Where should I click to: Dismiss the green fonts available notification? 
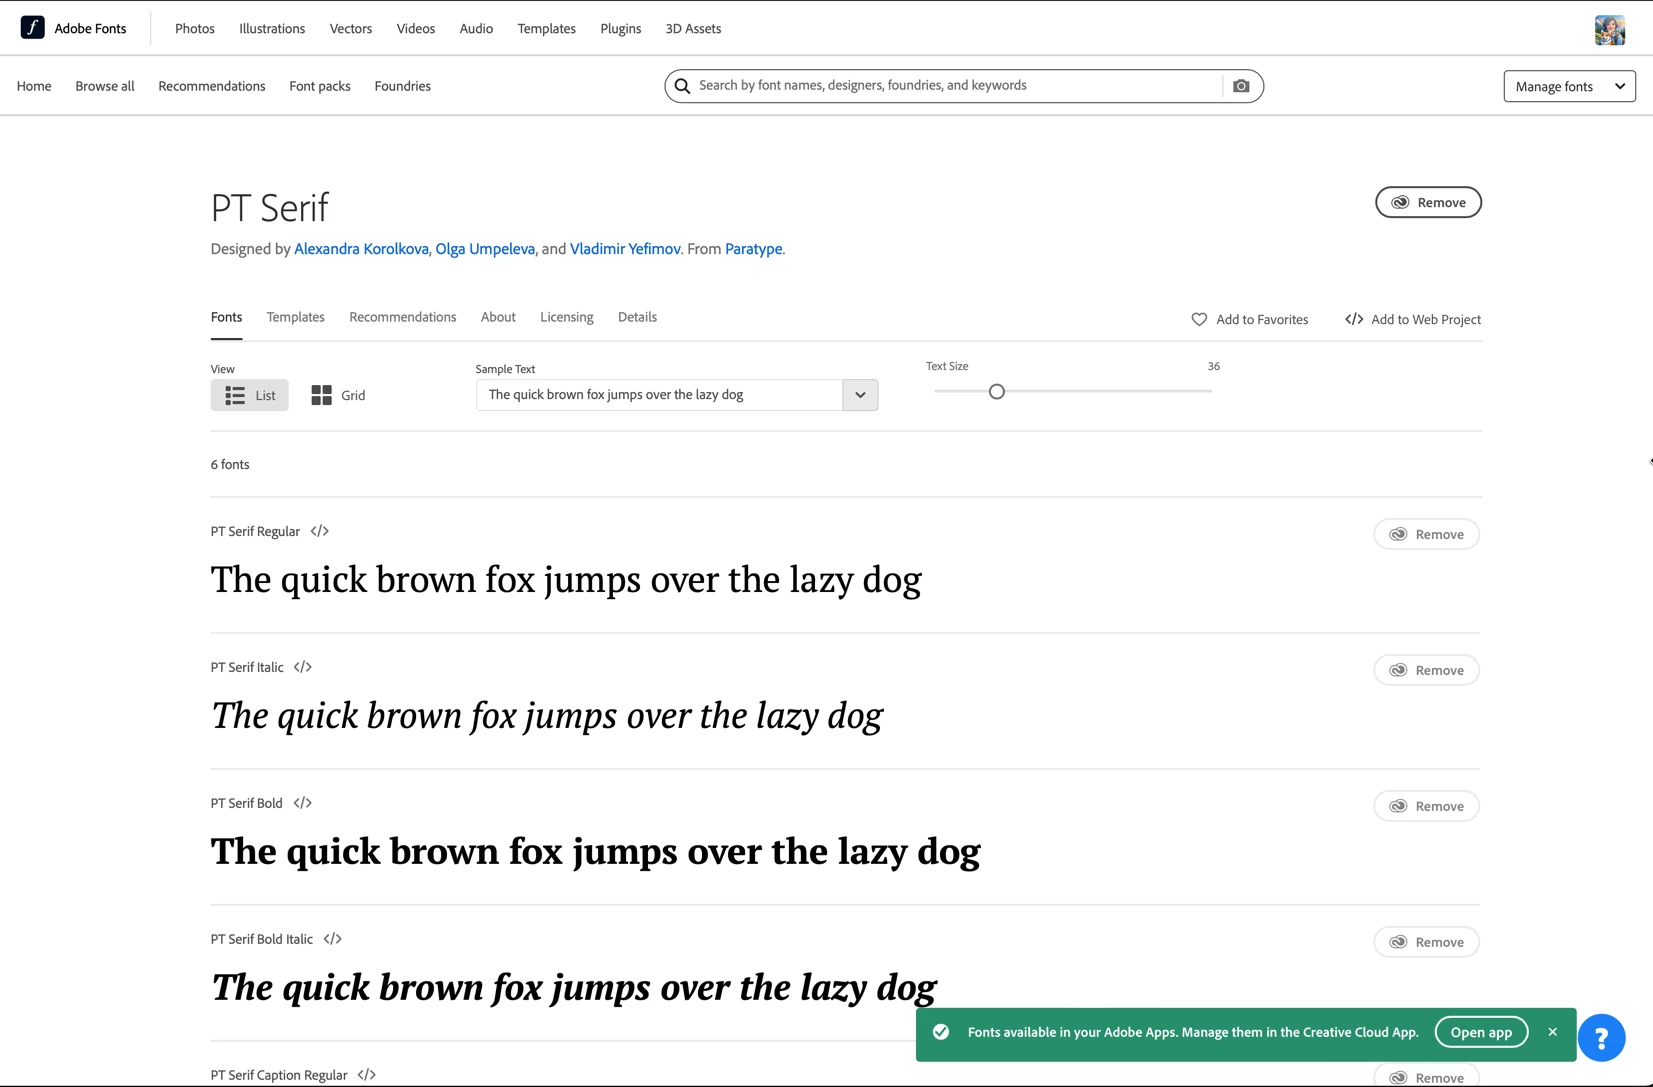1552,1032
